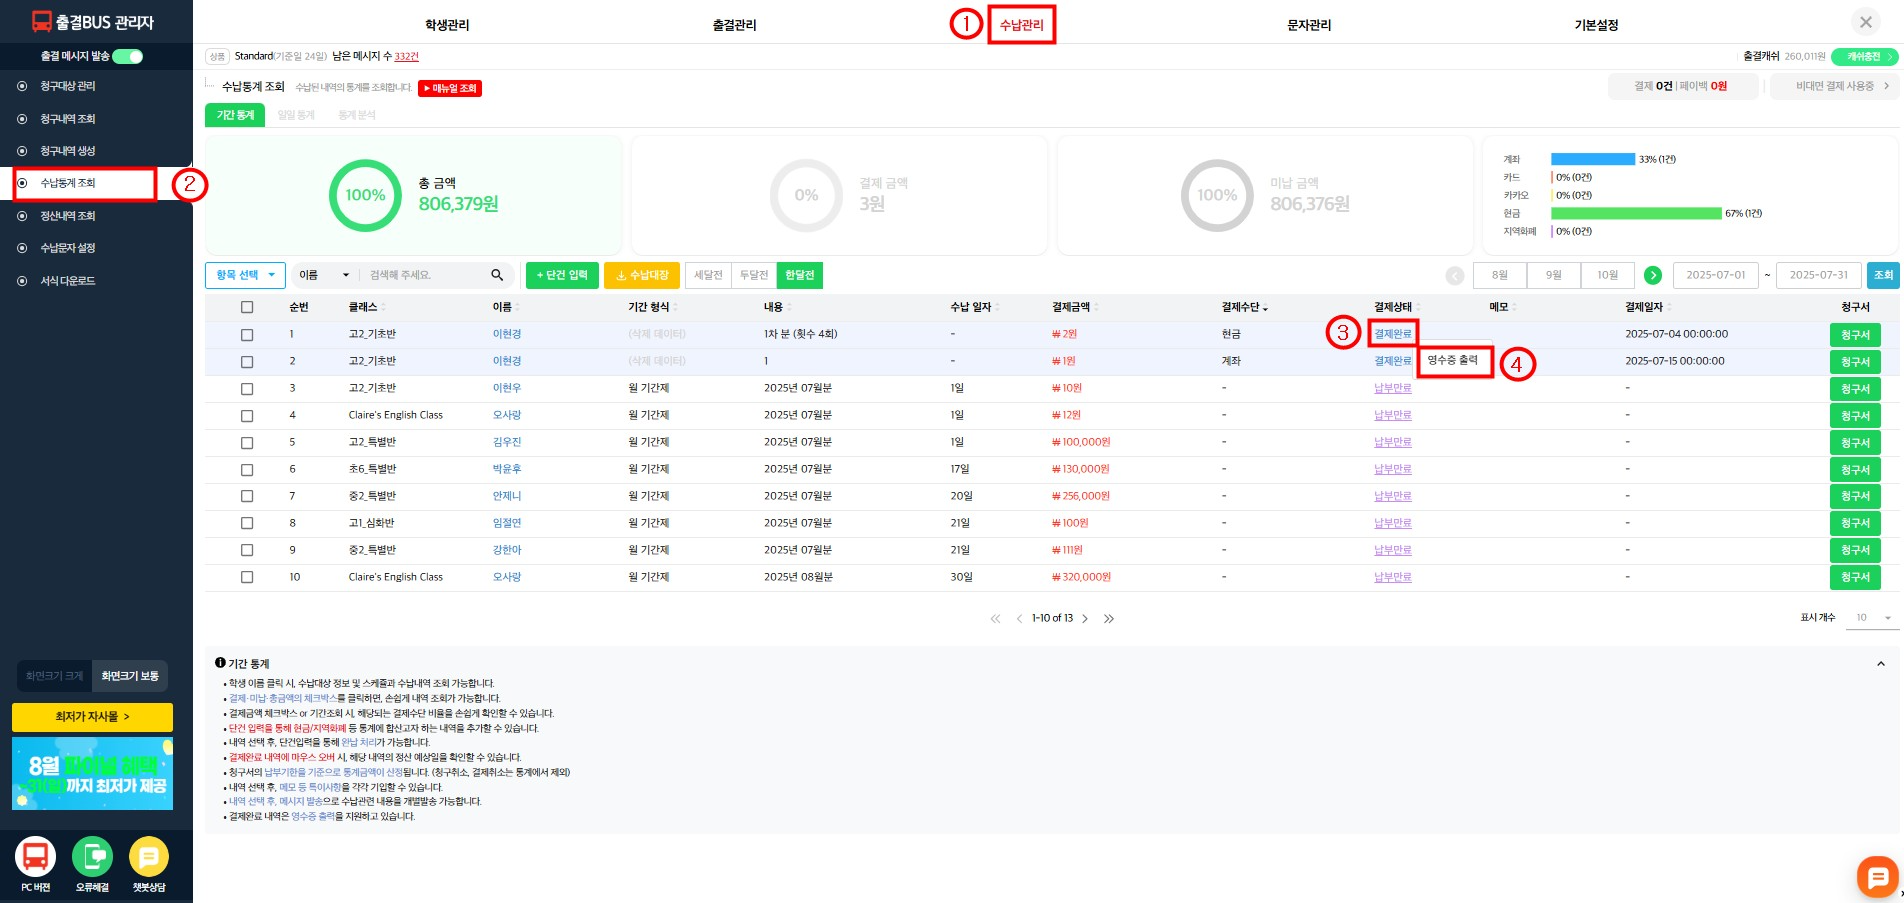
Task: Click the start date field 2025-07-01
Action: [1715, 275]
